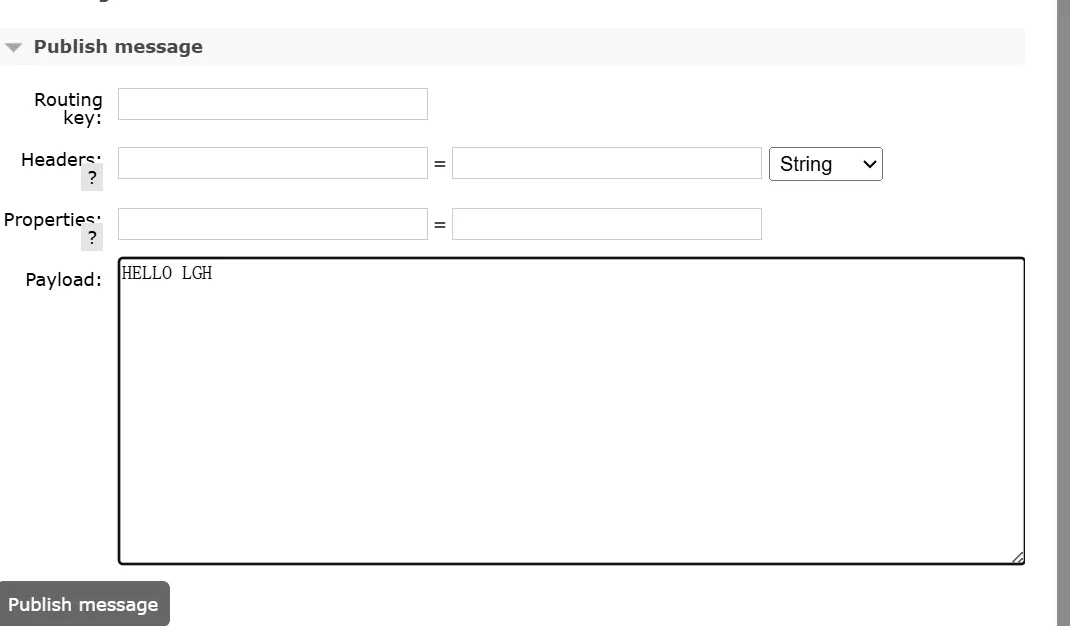
Task: Open the String header type dropdown
Action: pyautogui.click(x=825, y=164)
